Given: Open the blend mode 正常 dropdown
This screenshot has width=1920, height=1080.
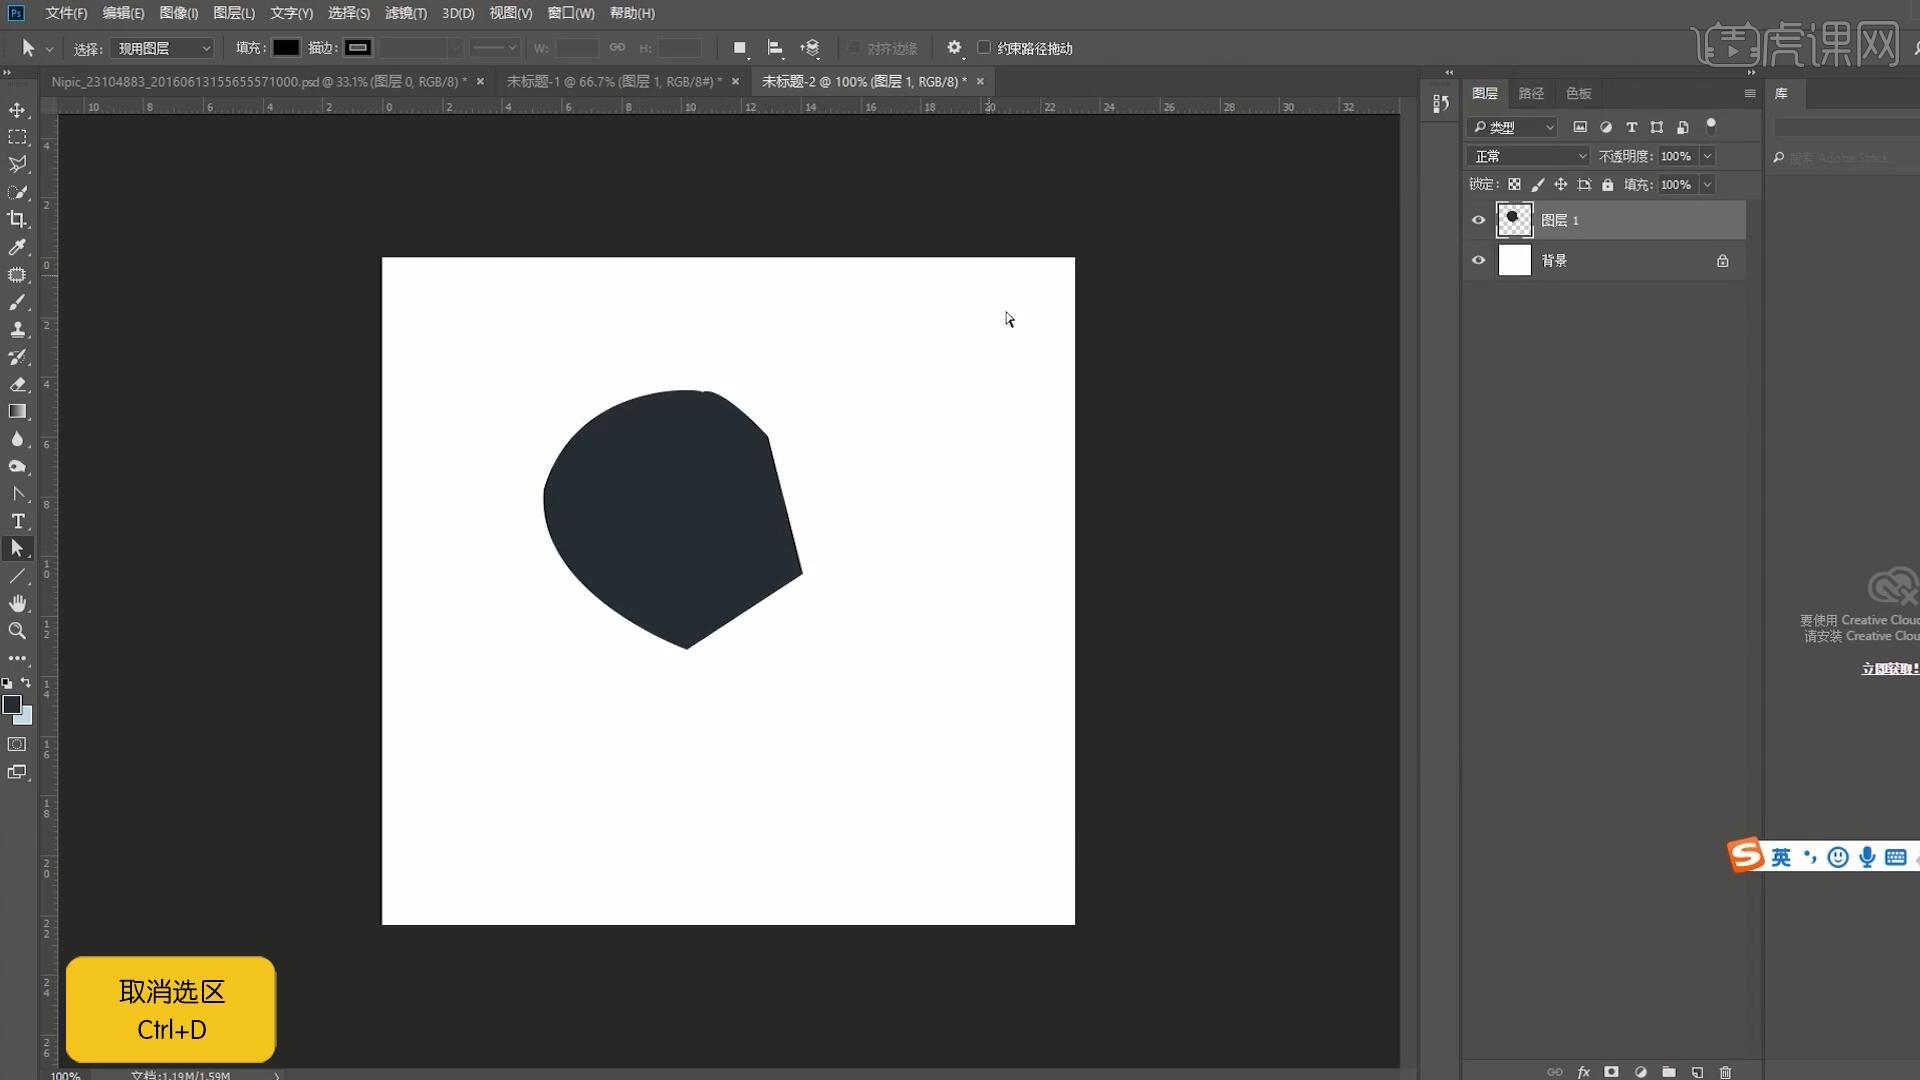Looking at the screenshot, I should 1528,156.
